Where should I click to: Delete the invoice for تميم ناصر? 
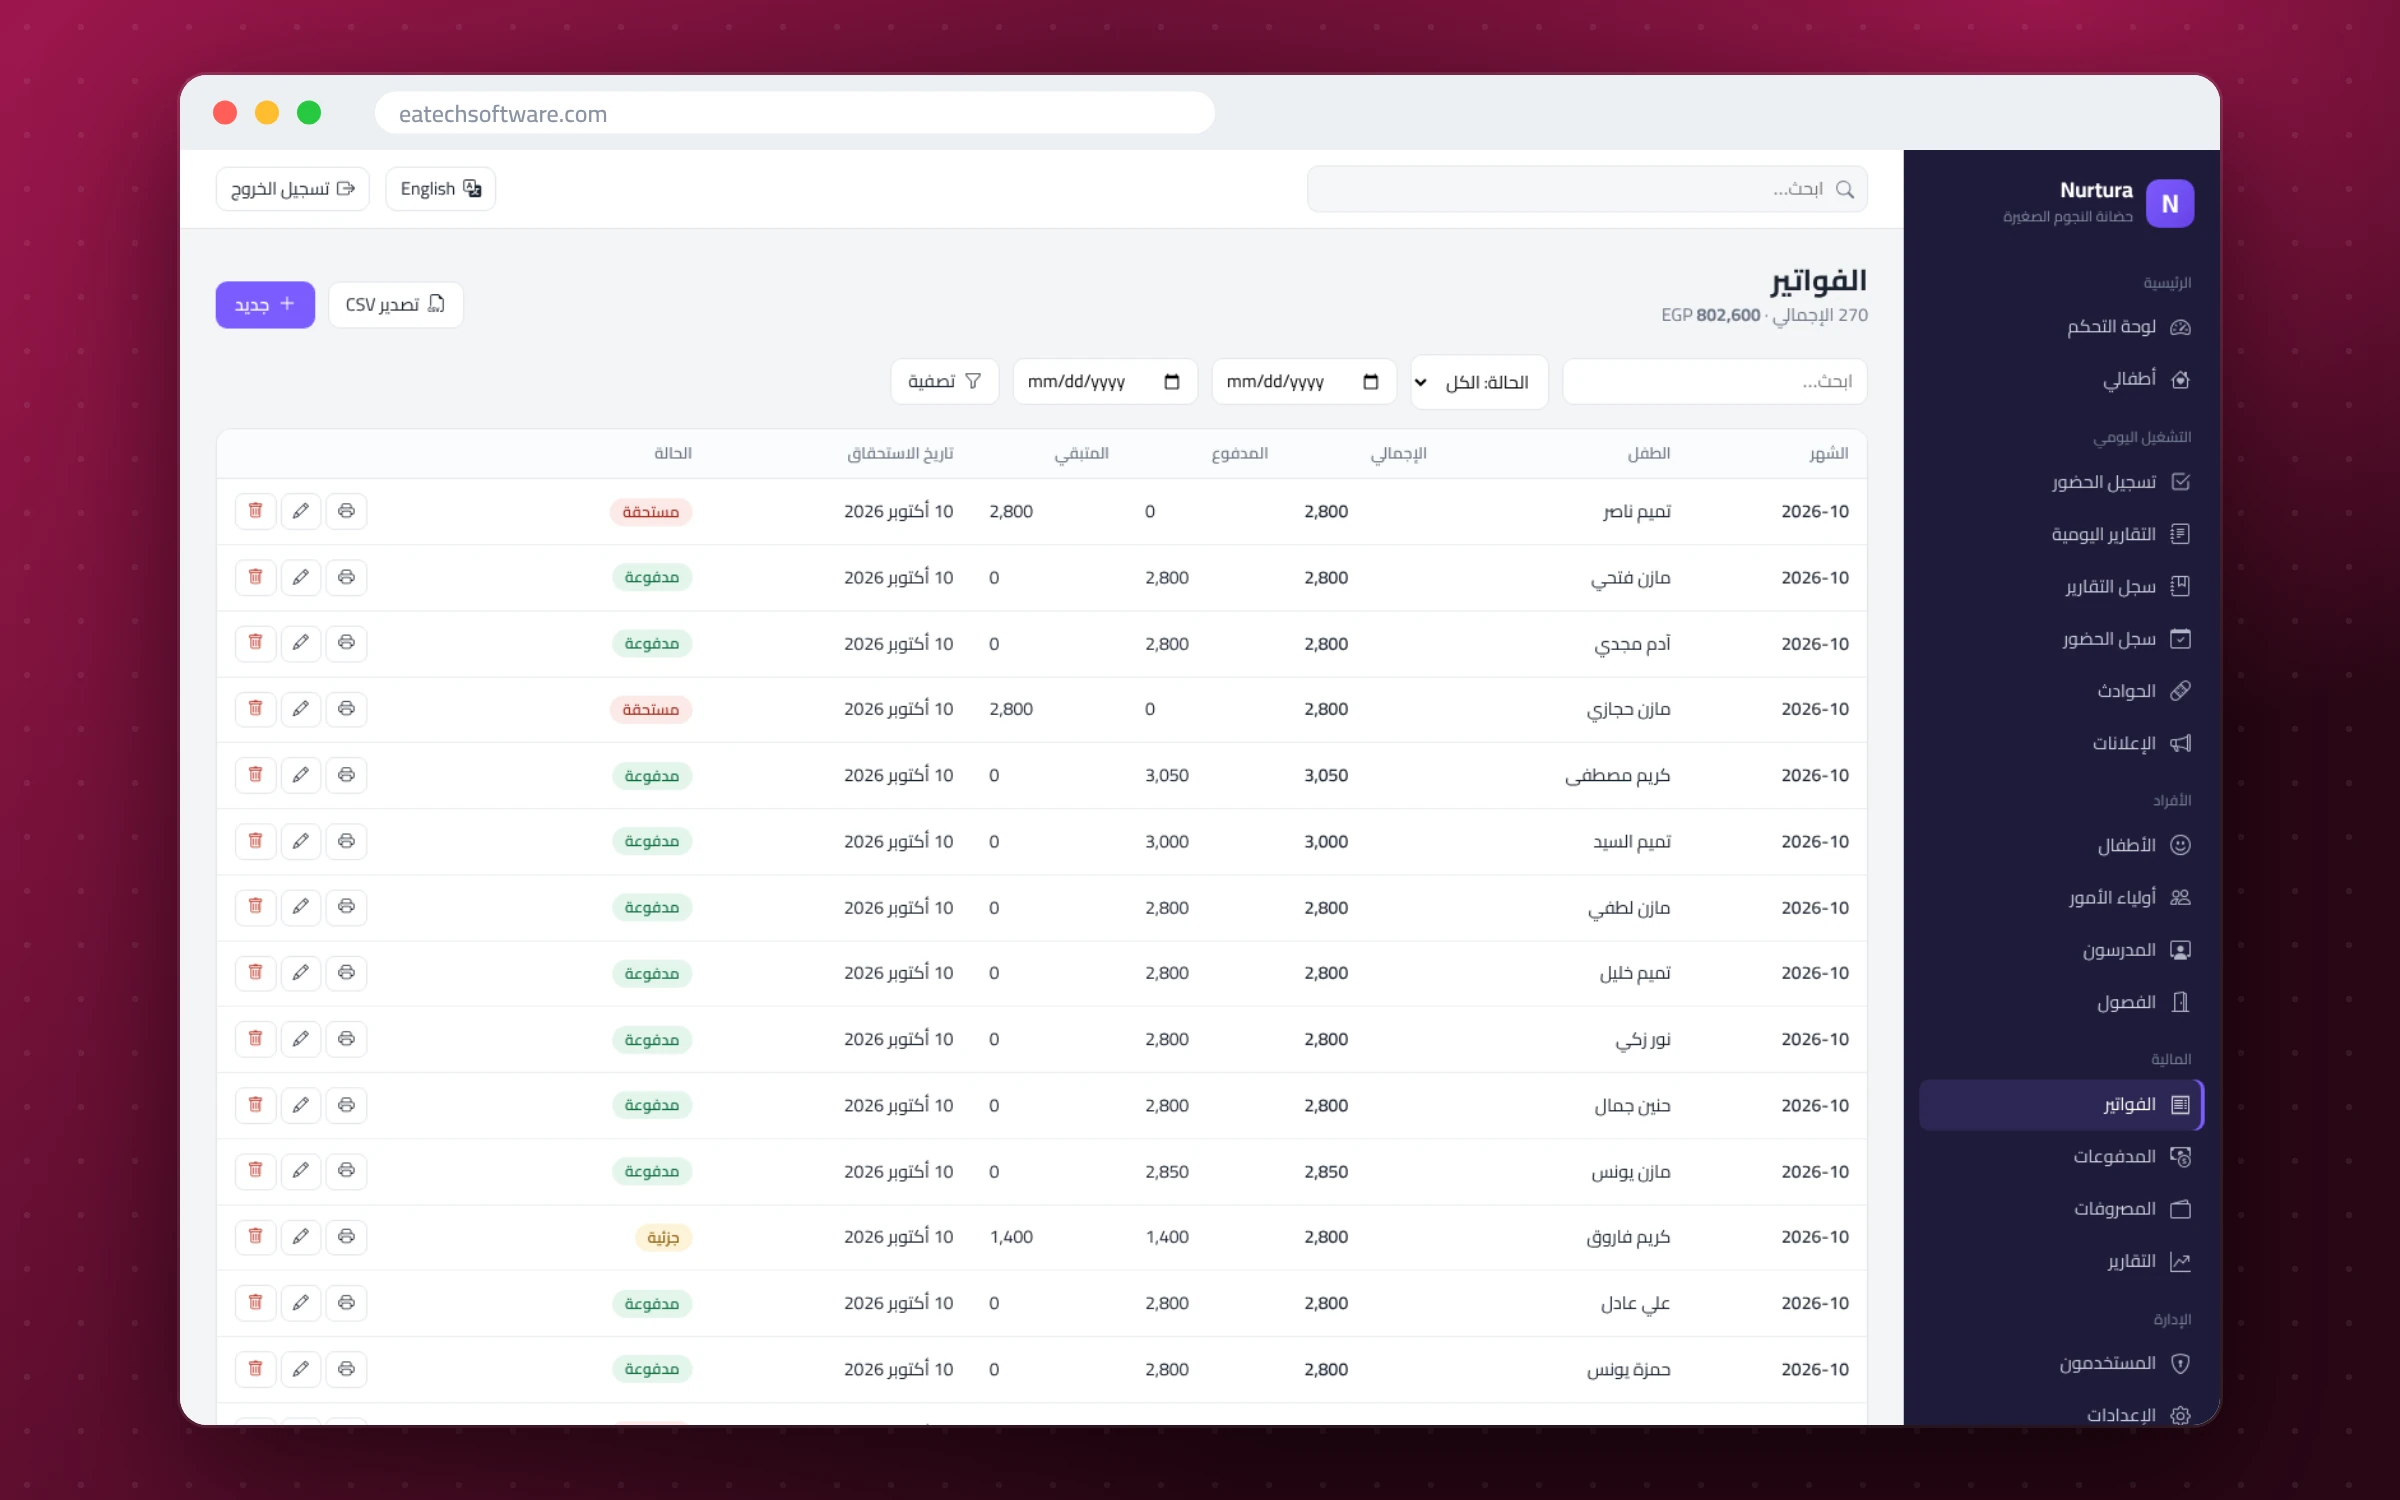tap(255, 511)
